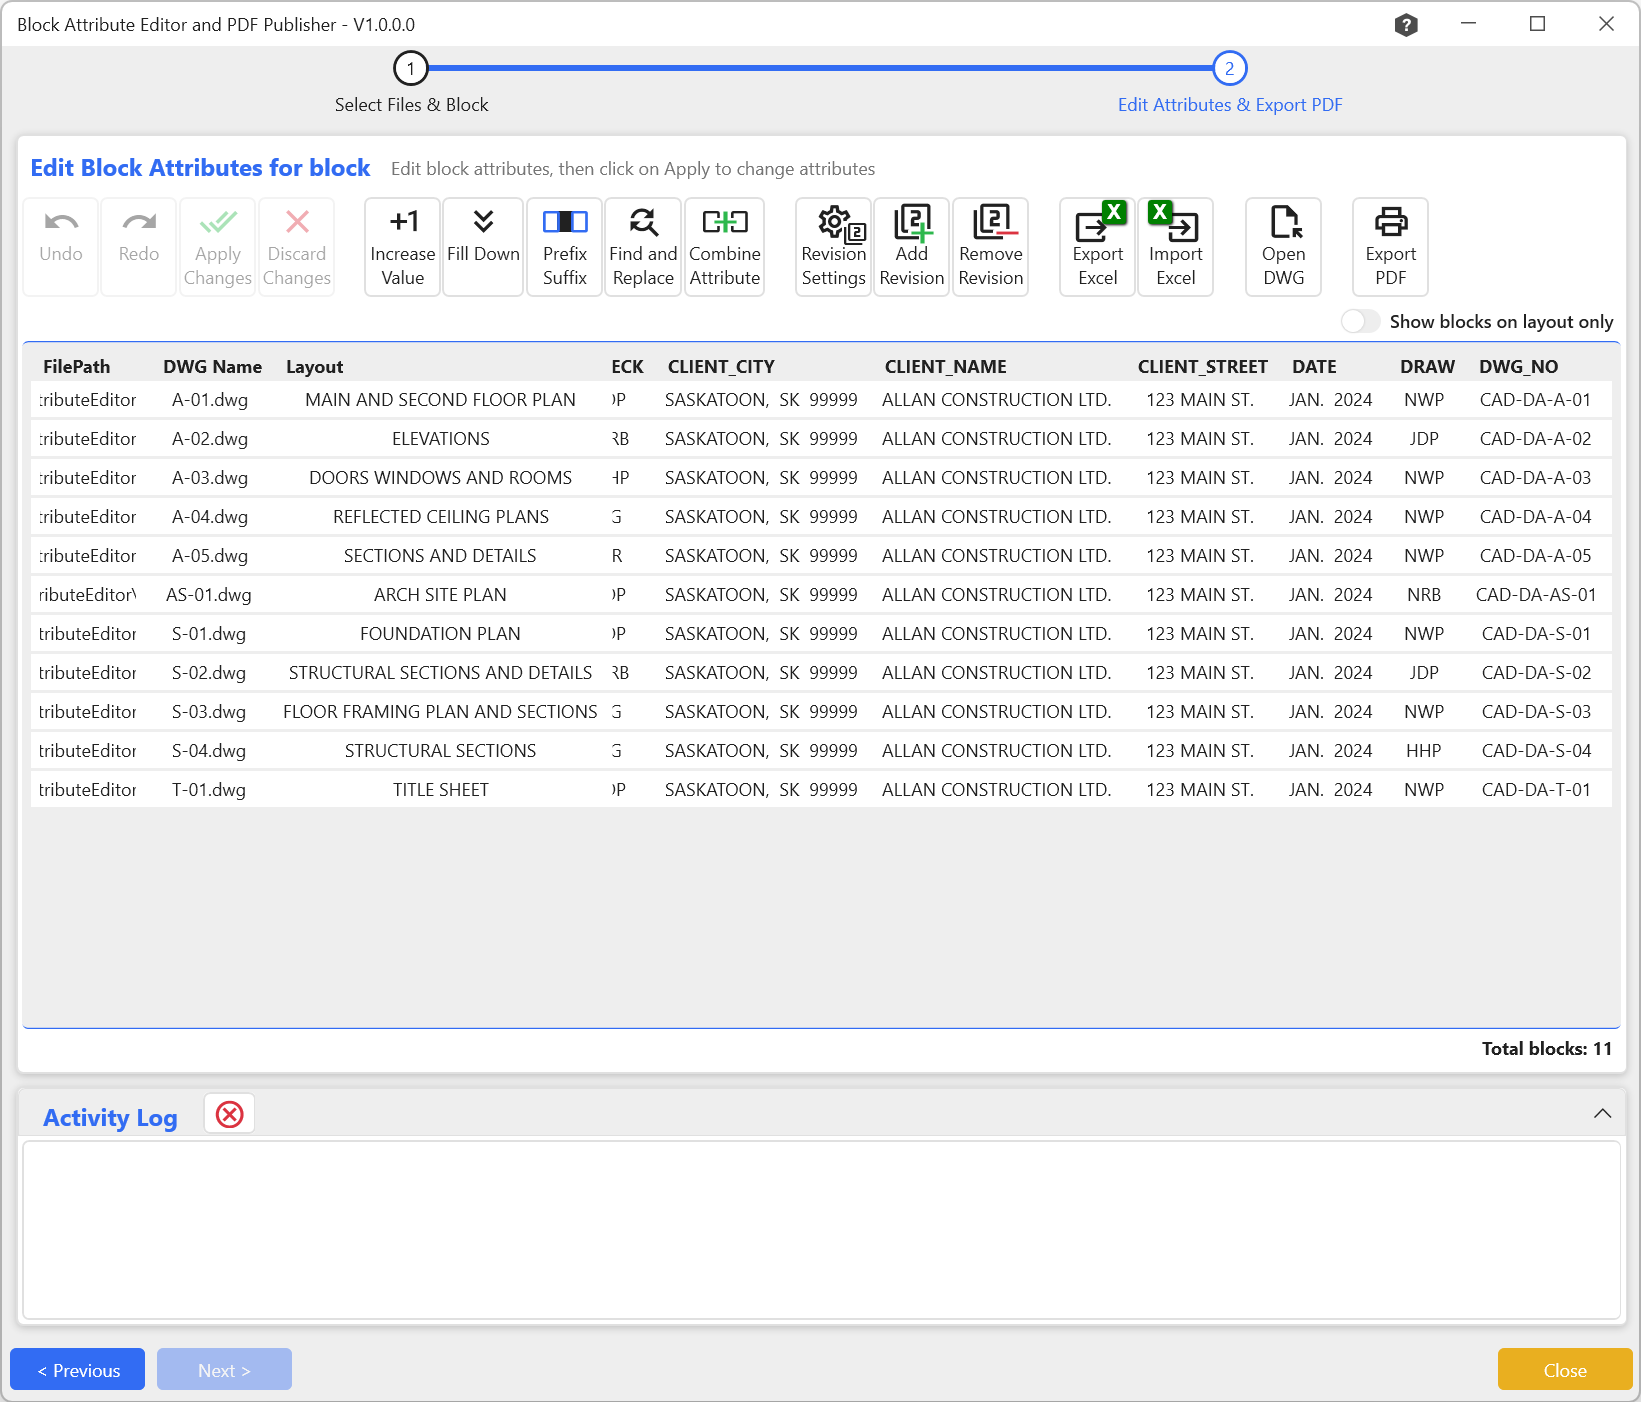Discard Changes using the red X icon

pos(297,247)
